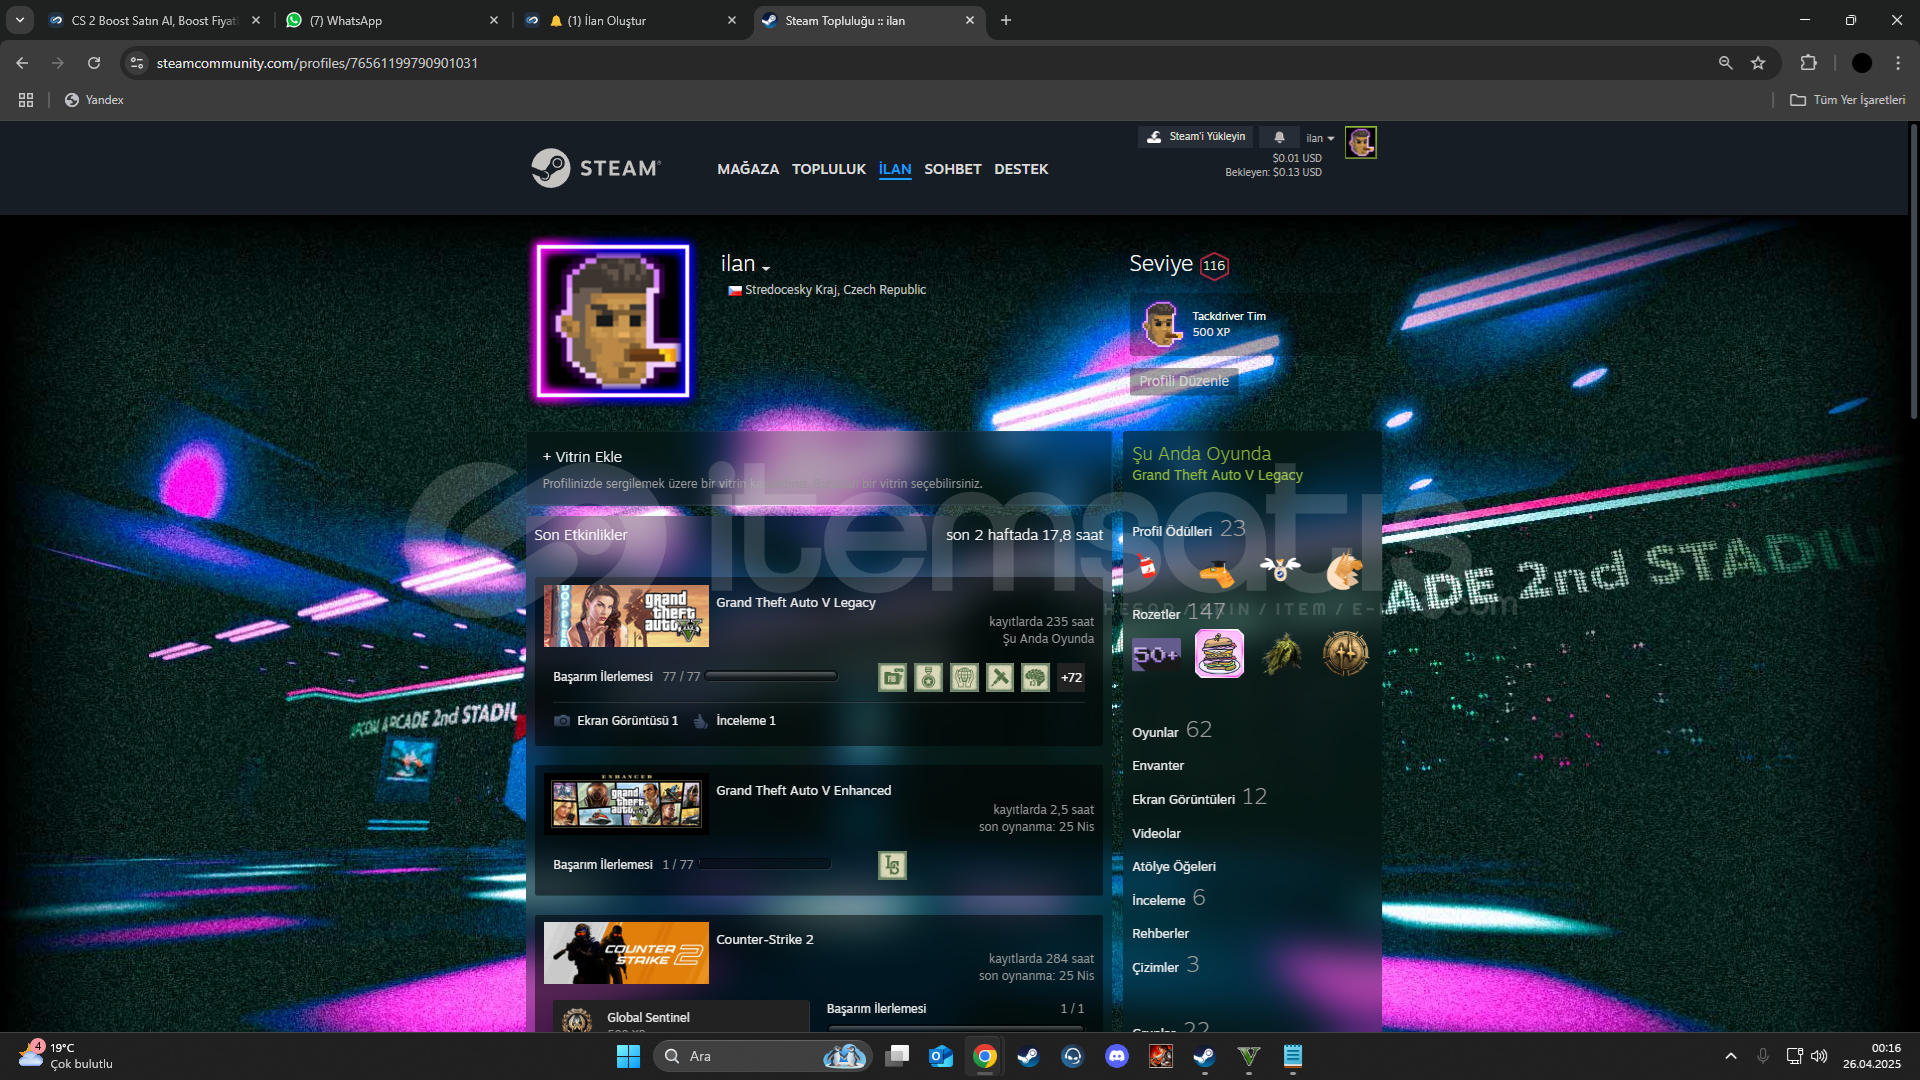
Task: Click the Steam logo in header
Action: 596,168
